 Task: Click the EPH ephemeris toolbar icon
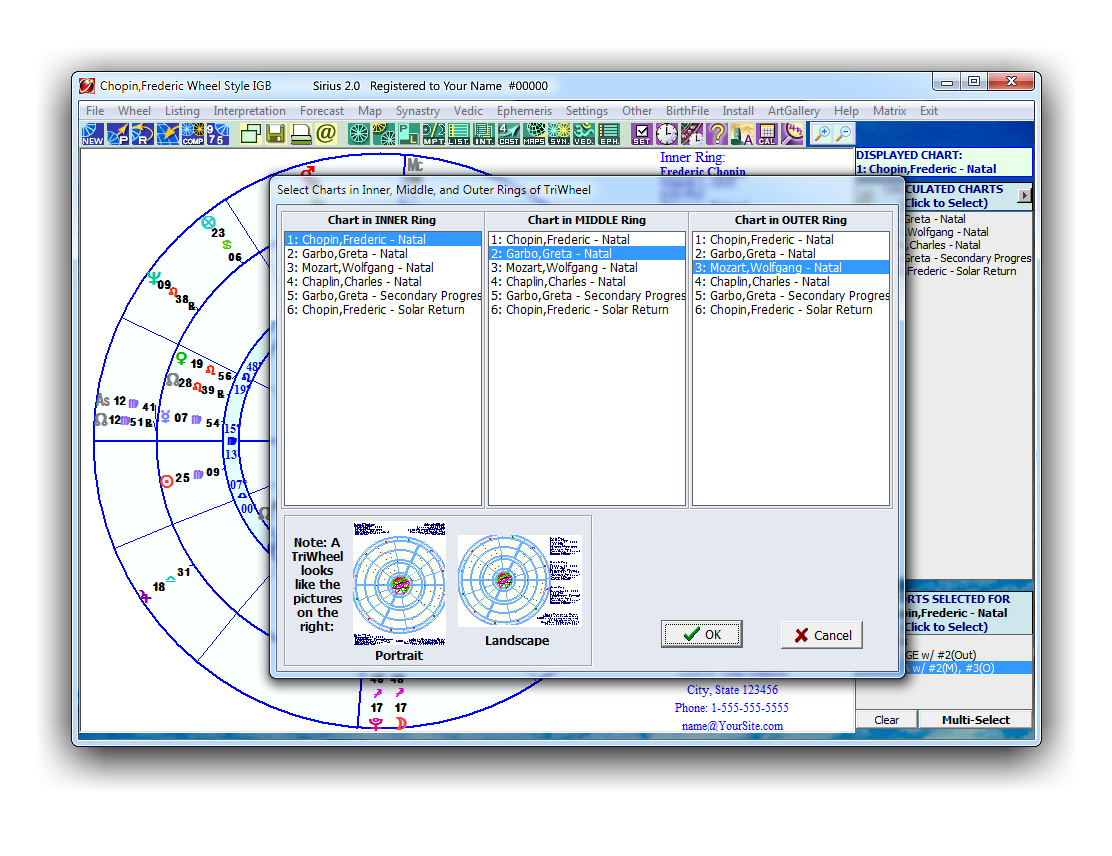[609, 133]
